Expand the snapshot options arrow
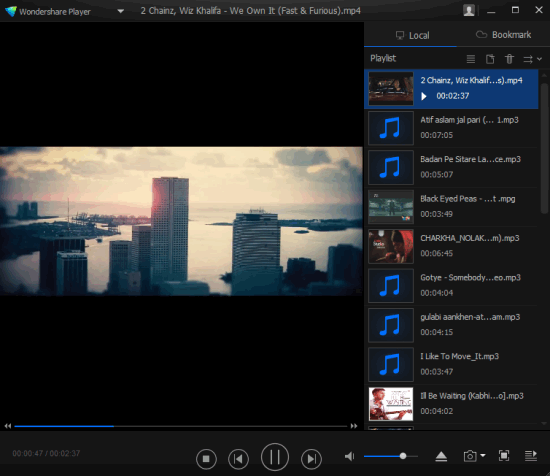Screen dimensions: 550x476 point(483,456)
